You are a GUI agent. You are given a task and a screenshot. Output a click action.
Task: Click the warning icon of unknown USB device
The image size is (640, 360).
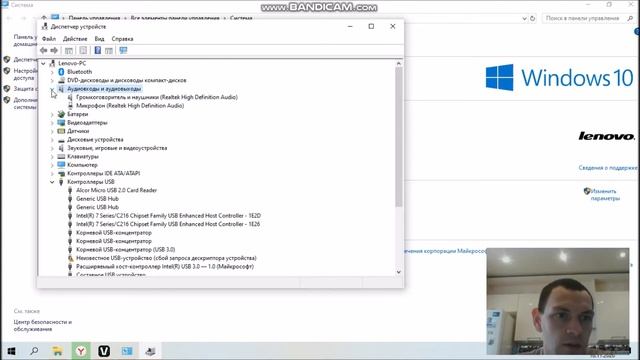tap(70, 258)
